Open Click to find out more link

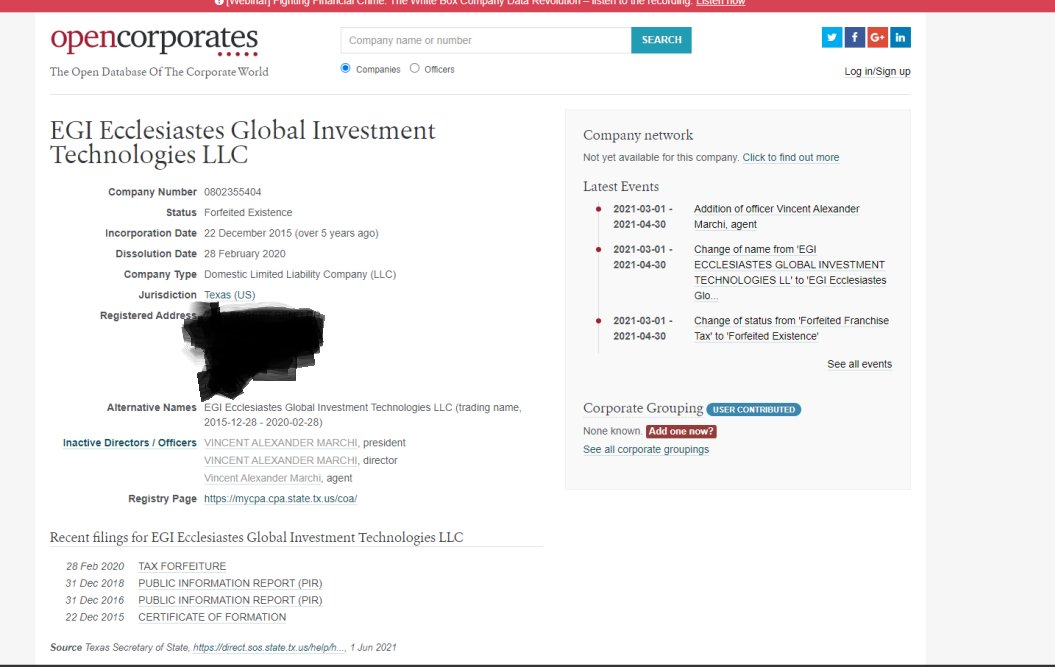coord(791,157)
